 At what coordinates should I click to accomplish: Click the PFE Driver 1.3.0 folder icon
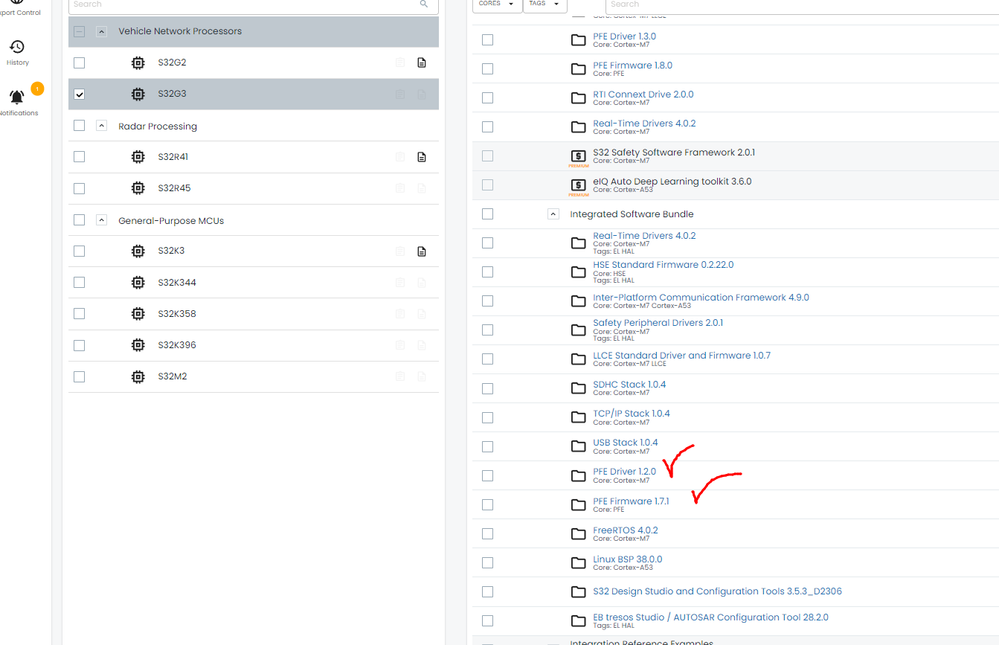pyautogui.click(x=578, y=40)
